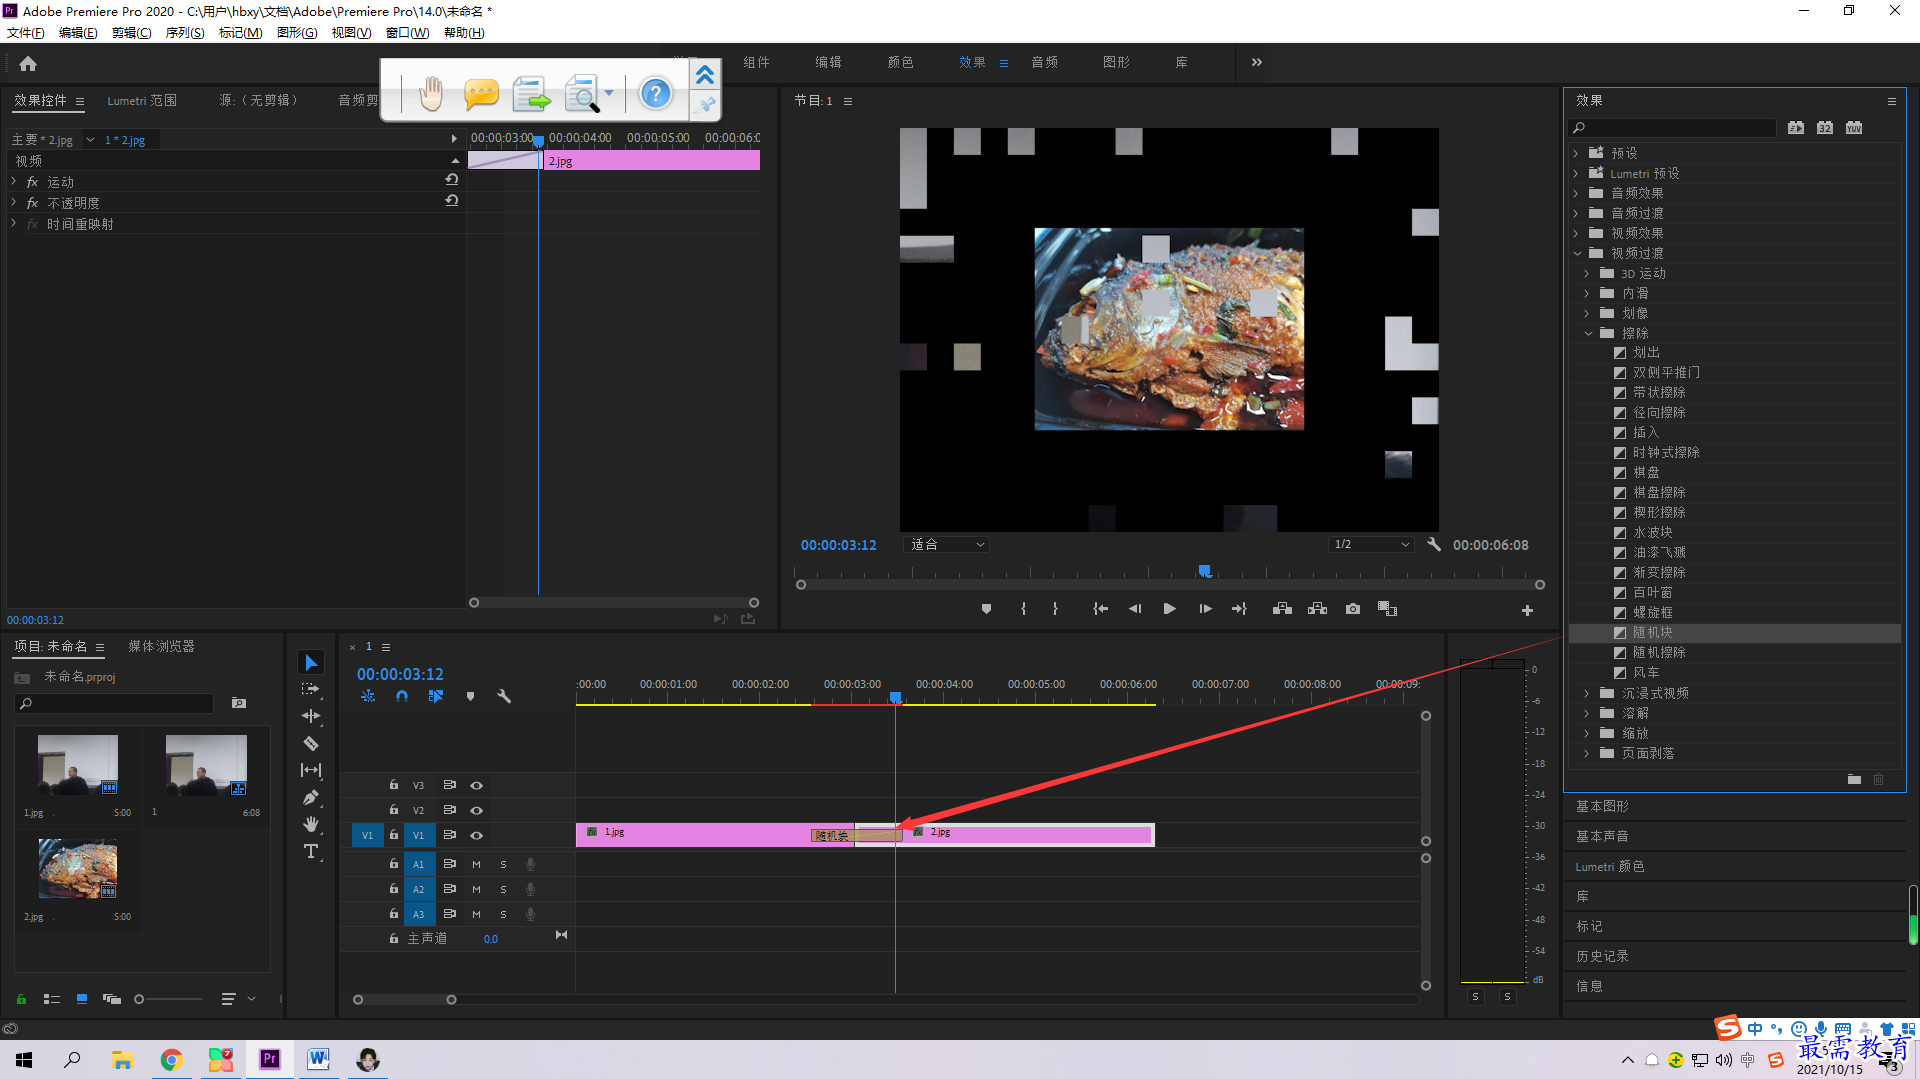This screenshot has height=1079, width=1920.
Task: Click the Add Marker button in program monitor
Action: click(986, 609)
